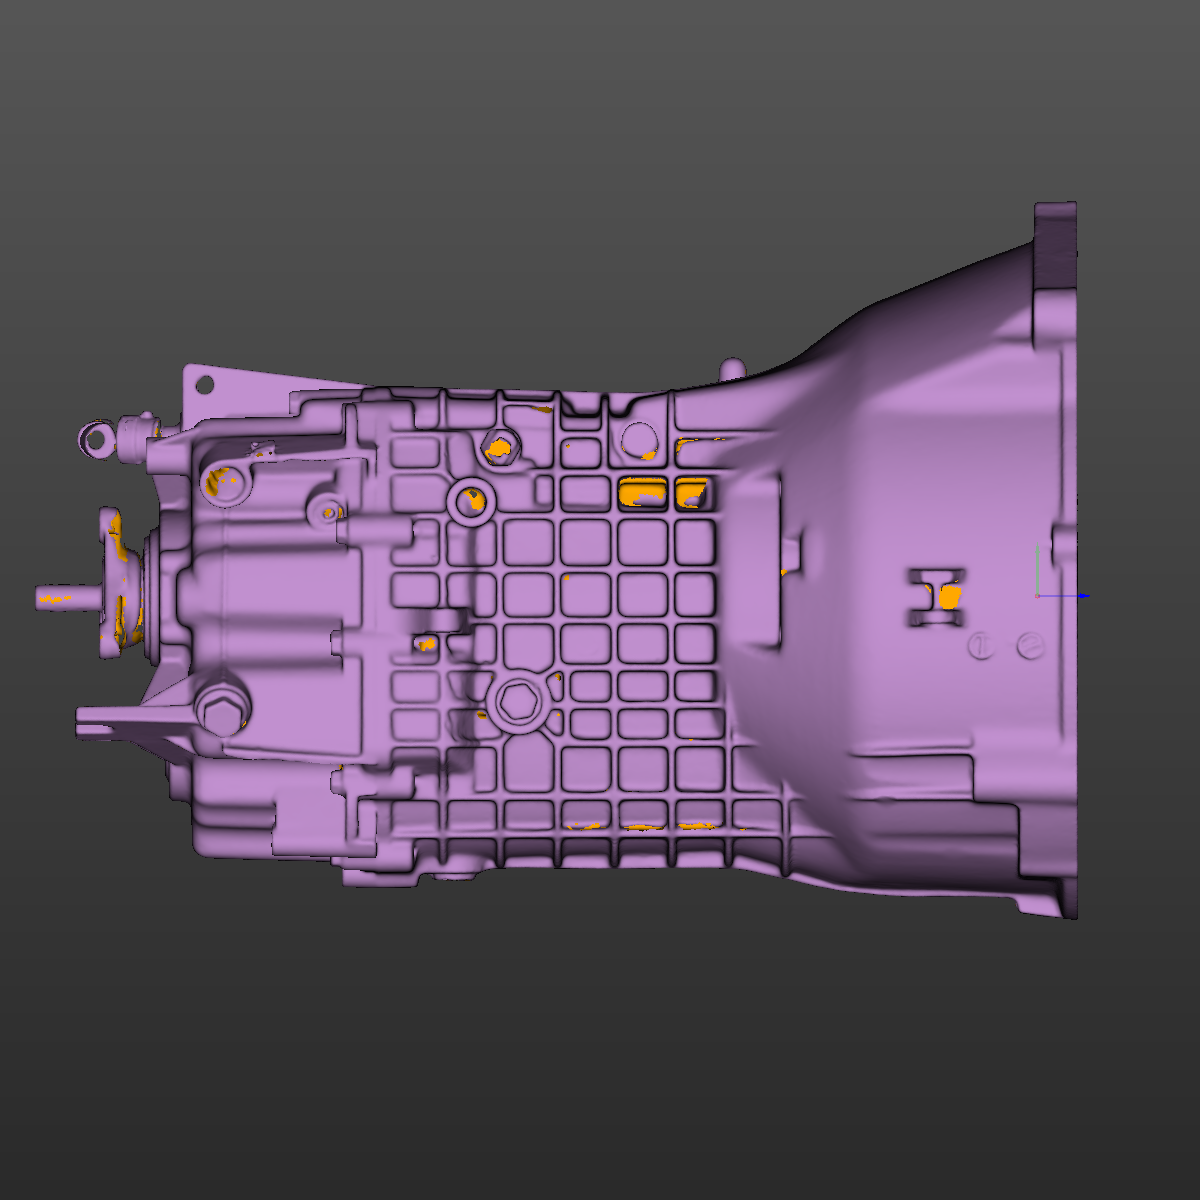Screen dimensions: 1200x1200
Task: Click the H-shaped recess on the bell housing
Action: (x=936, y=597)
